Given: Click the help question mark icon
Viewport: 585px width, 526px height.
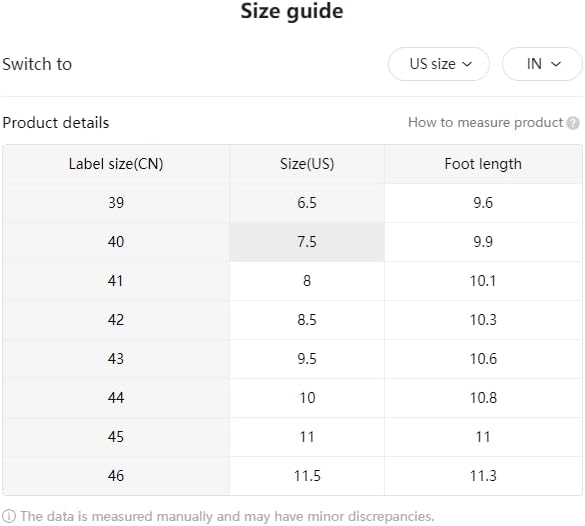Looking at the screenshot, I should click(x=573, y=123).
